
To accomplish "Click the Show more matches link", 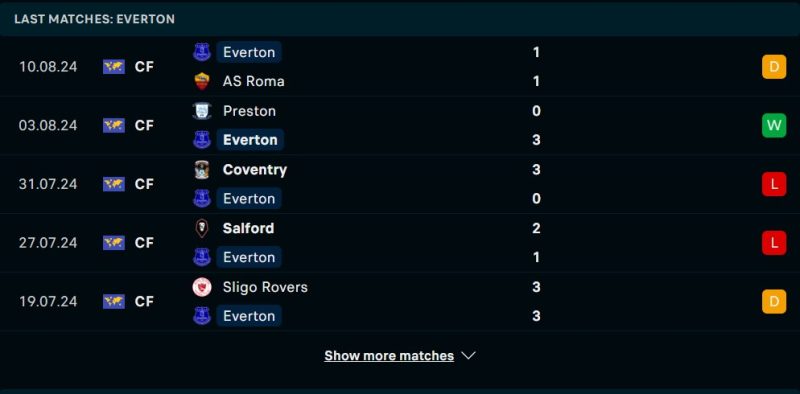I will point(389,356).
